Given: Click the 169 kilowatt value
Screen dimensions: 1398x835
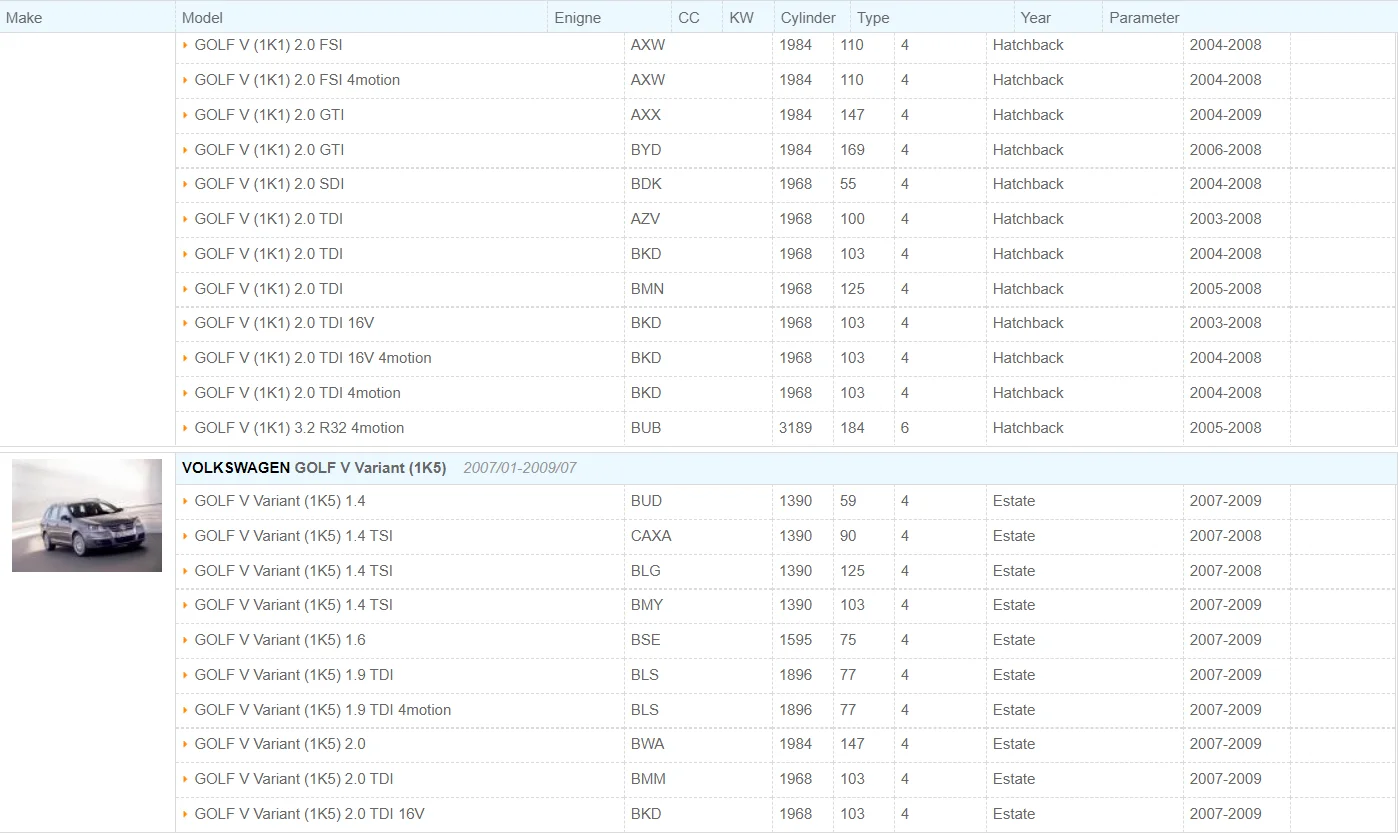Looking at the screenshot, I should [852, 150].
